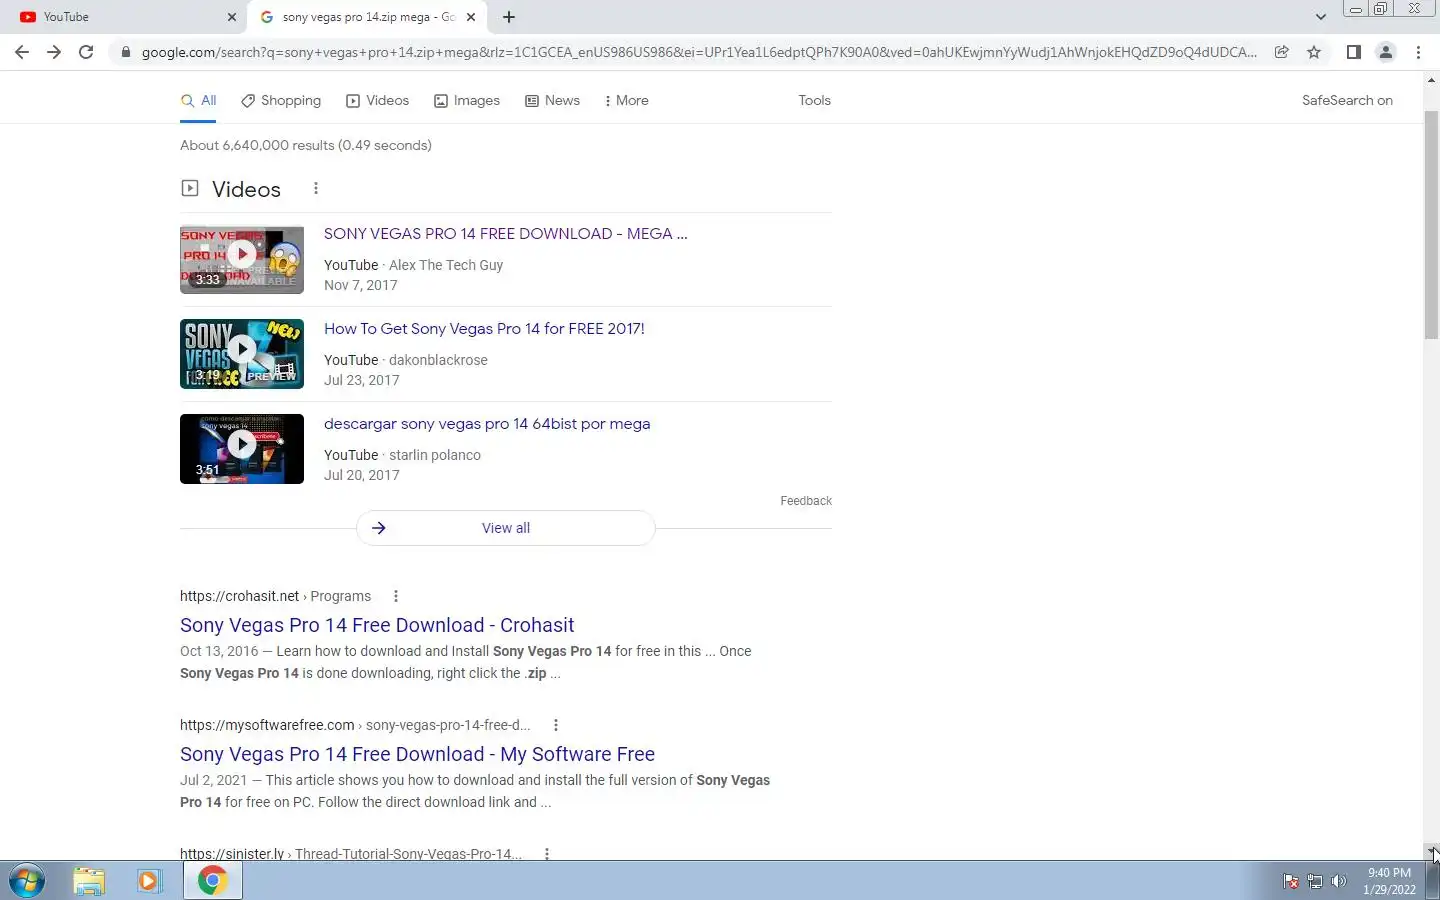Open the volume speaker tray icon
This screenshot has width=1440, height=900.
point(1339,882)
